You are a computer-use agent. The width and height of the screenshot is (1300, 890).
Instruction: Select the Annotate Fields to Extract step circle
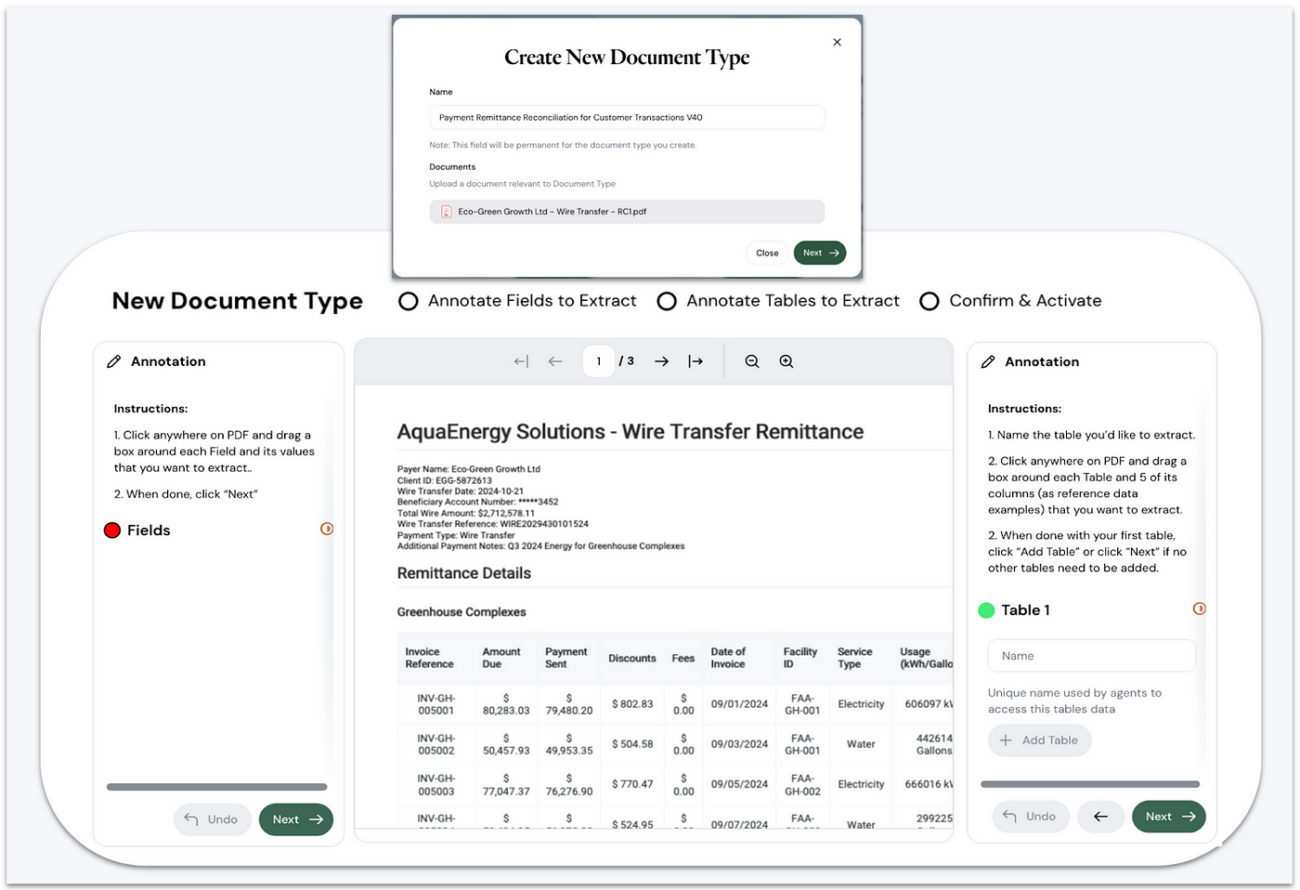point(408,300)
